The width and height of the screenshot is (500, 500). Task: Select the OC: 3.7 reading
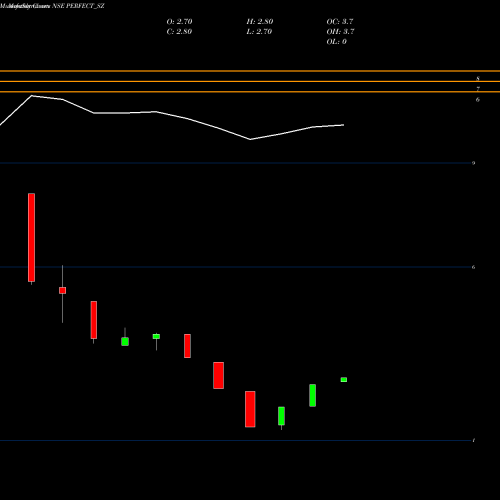tap(340, 21)
